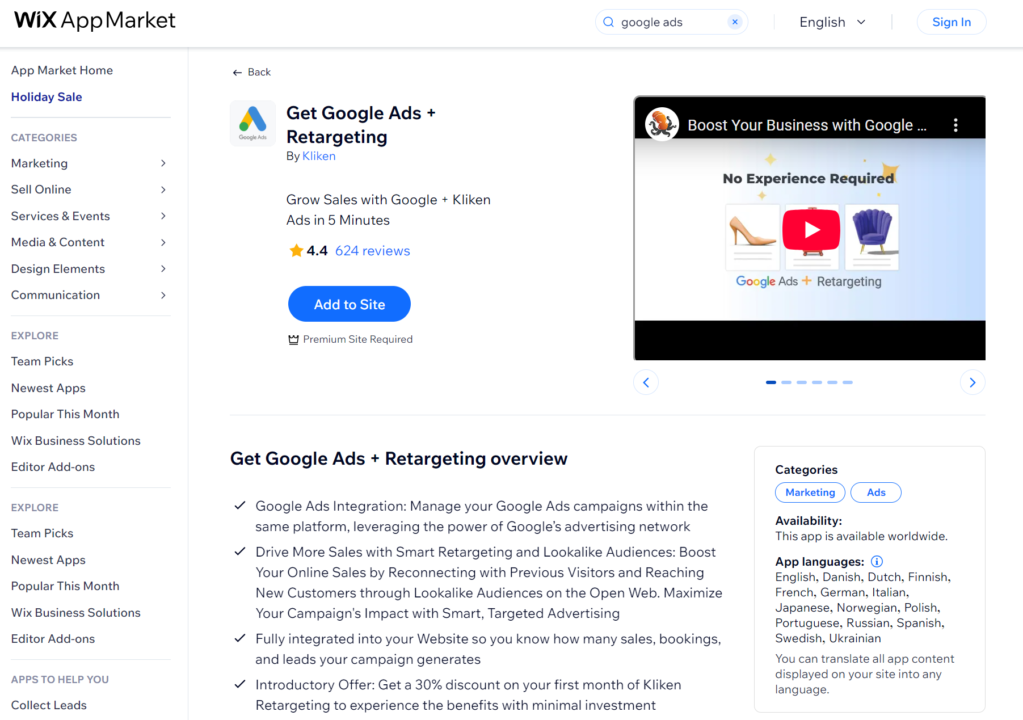Image resolution: width=1023 pixels, height=720 pixels.
Task: Expand the Communication category
Action: pos(56,295)
